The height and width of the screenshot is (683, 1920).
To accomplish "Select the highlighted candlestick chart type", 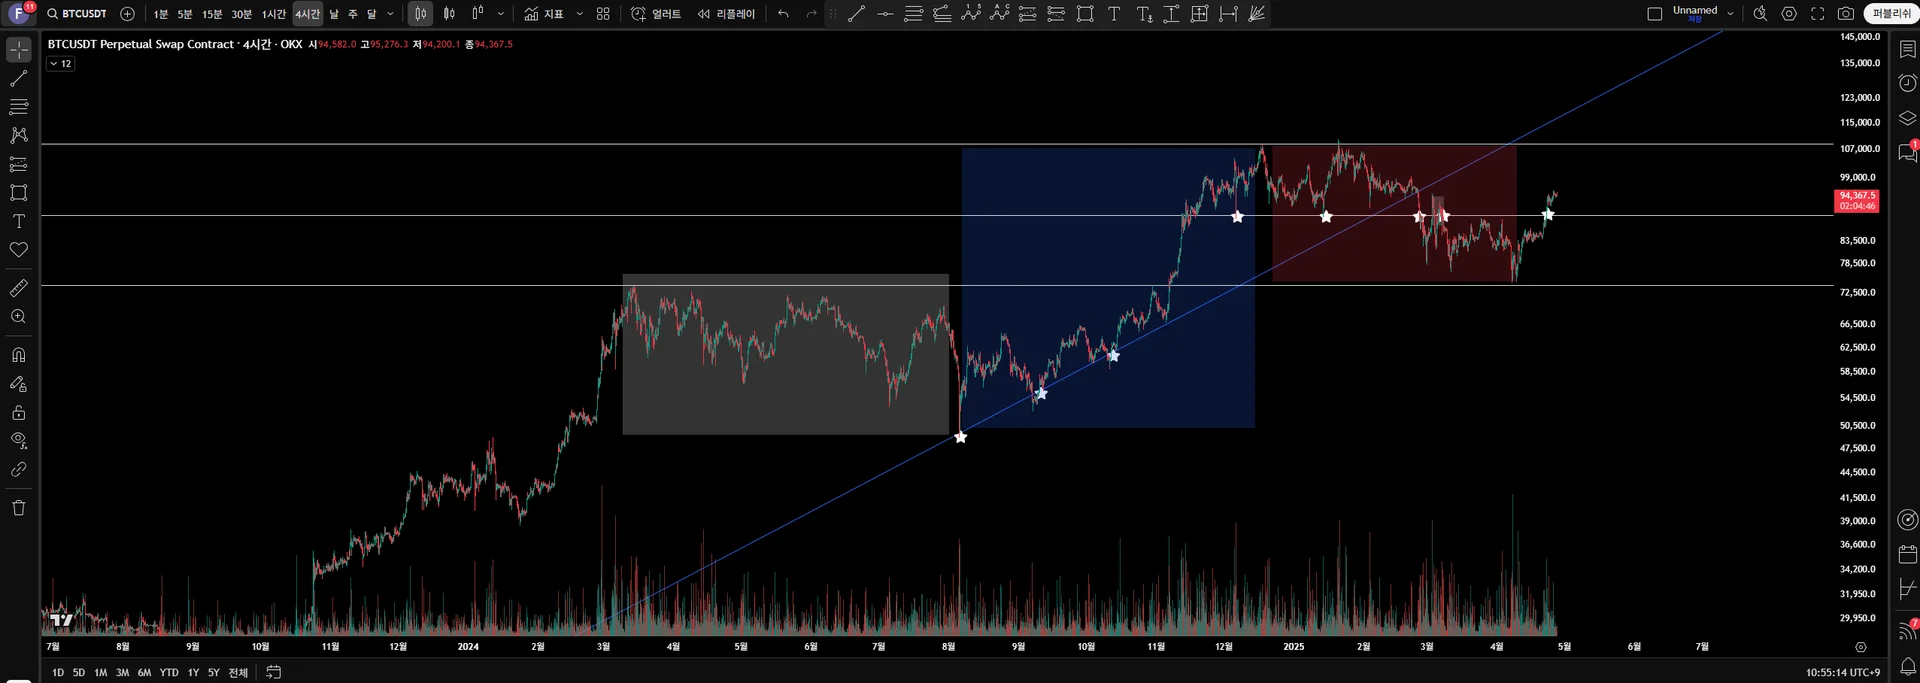I will point(421,14).
